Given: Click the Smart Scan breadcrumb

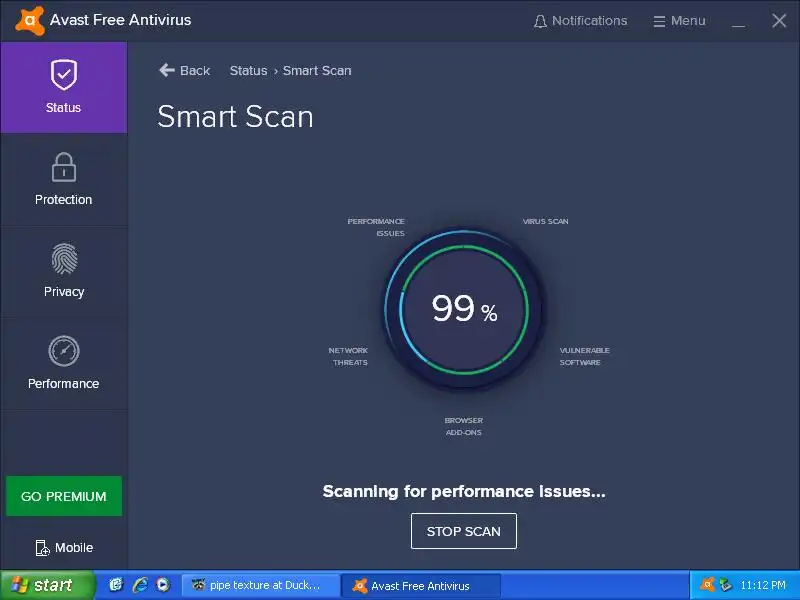Looking at the screenshot, I should click(x=317, y=70).
